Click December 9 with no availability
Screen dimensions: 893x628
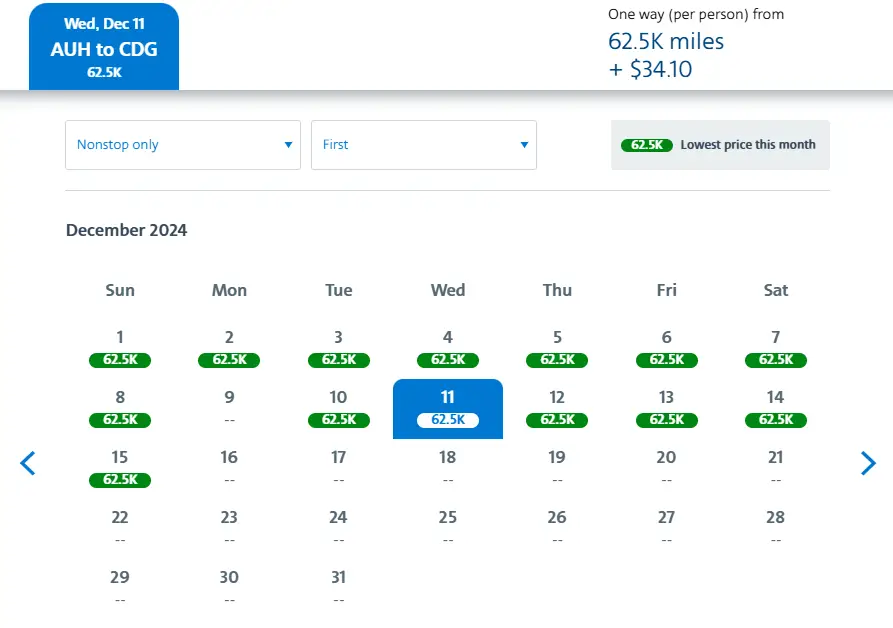(x=229, y=408)
